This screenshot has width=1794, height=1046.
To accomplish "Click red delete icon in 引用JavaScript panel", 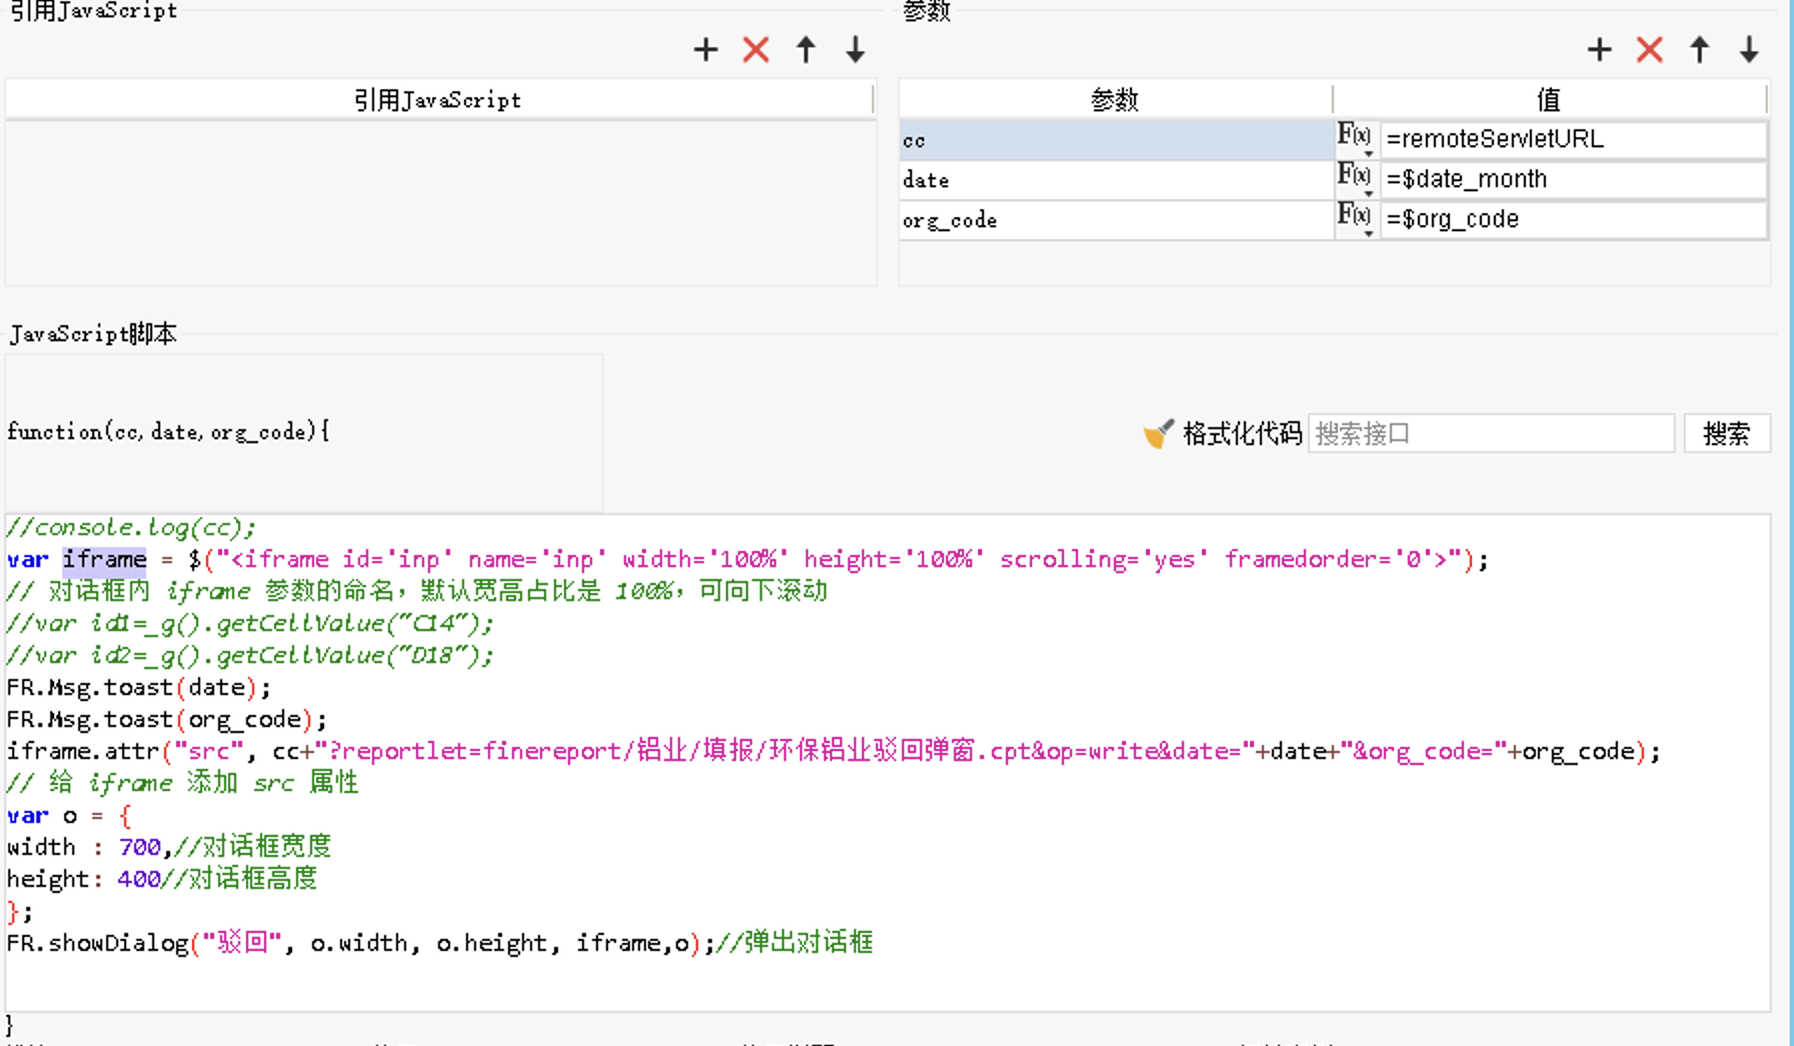I will (756, 50).
